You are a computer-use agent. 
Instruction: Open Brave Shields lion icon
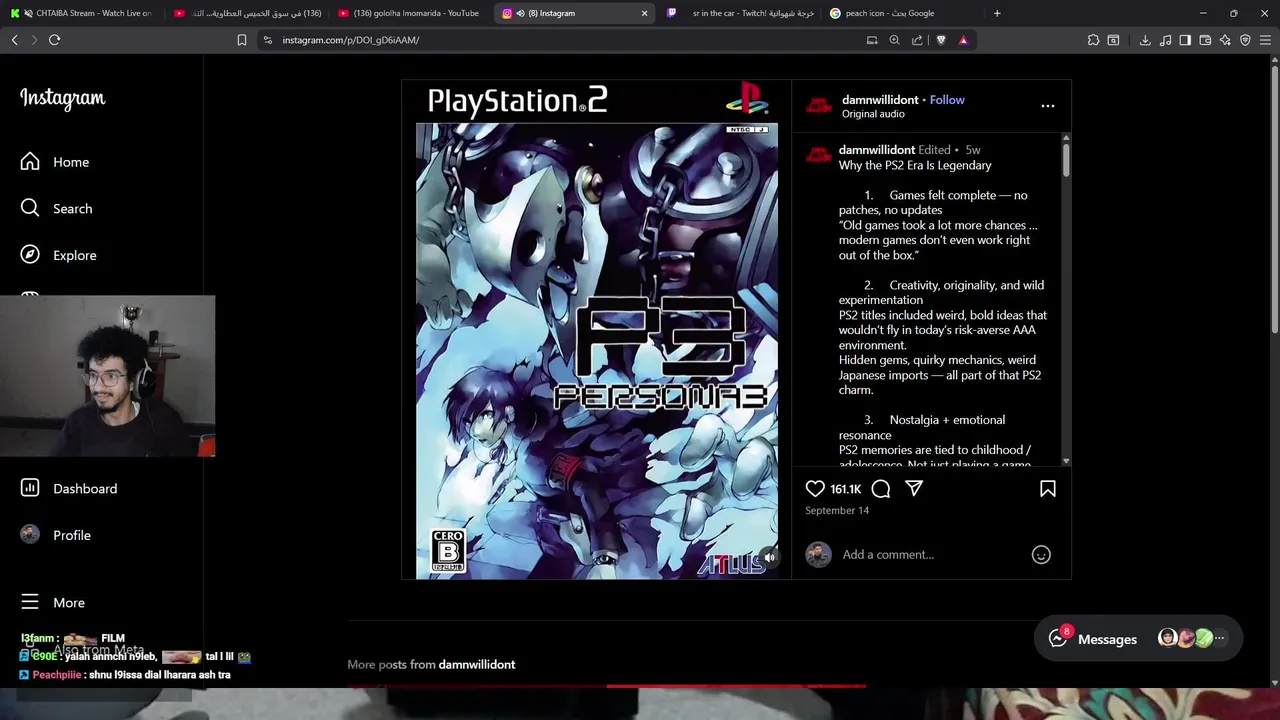(941, 40)
